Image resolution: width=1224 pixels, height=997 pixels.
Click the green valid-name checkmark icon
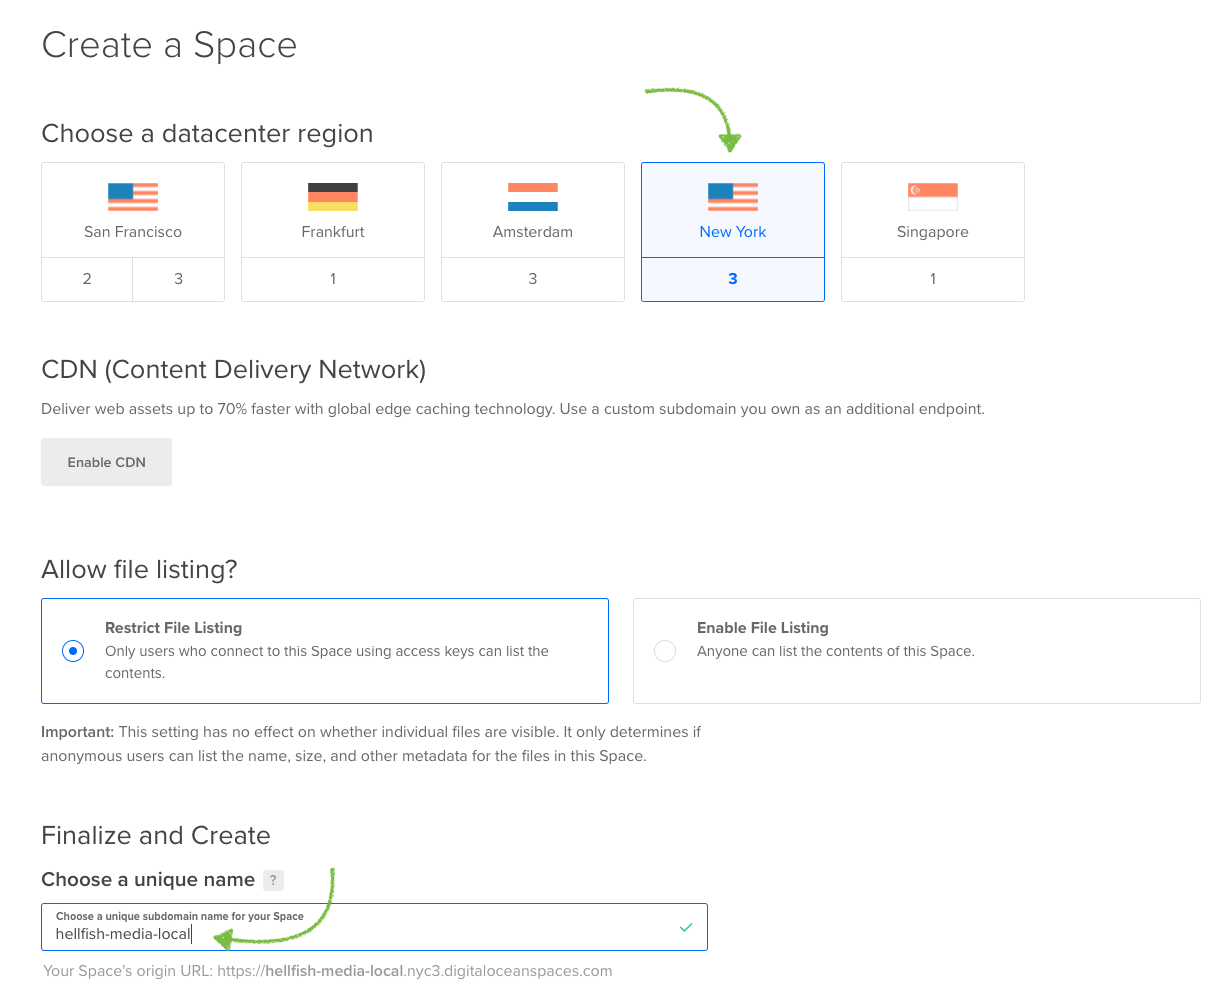686,928
